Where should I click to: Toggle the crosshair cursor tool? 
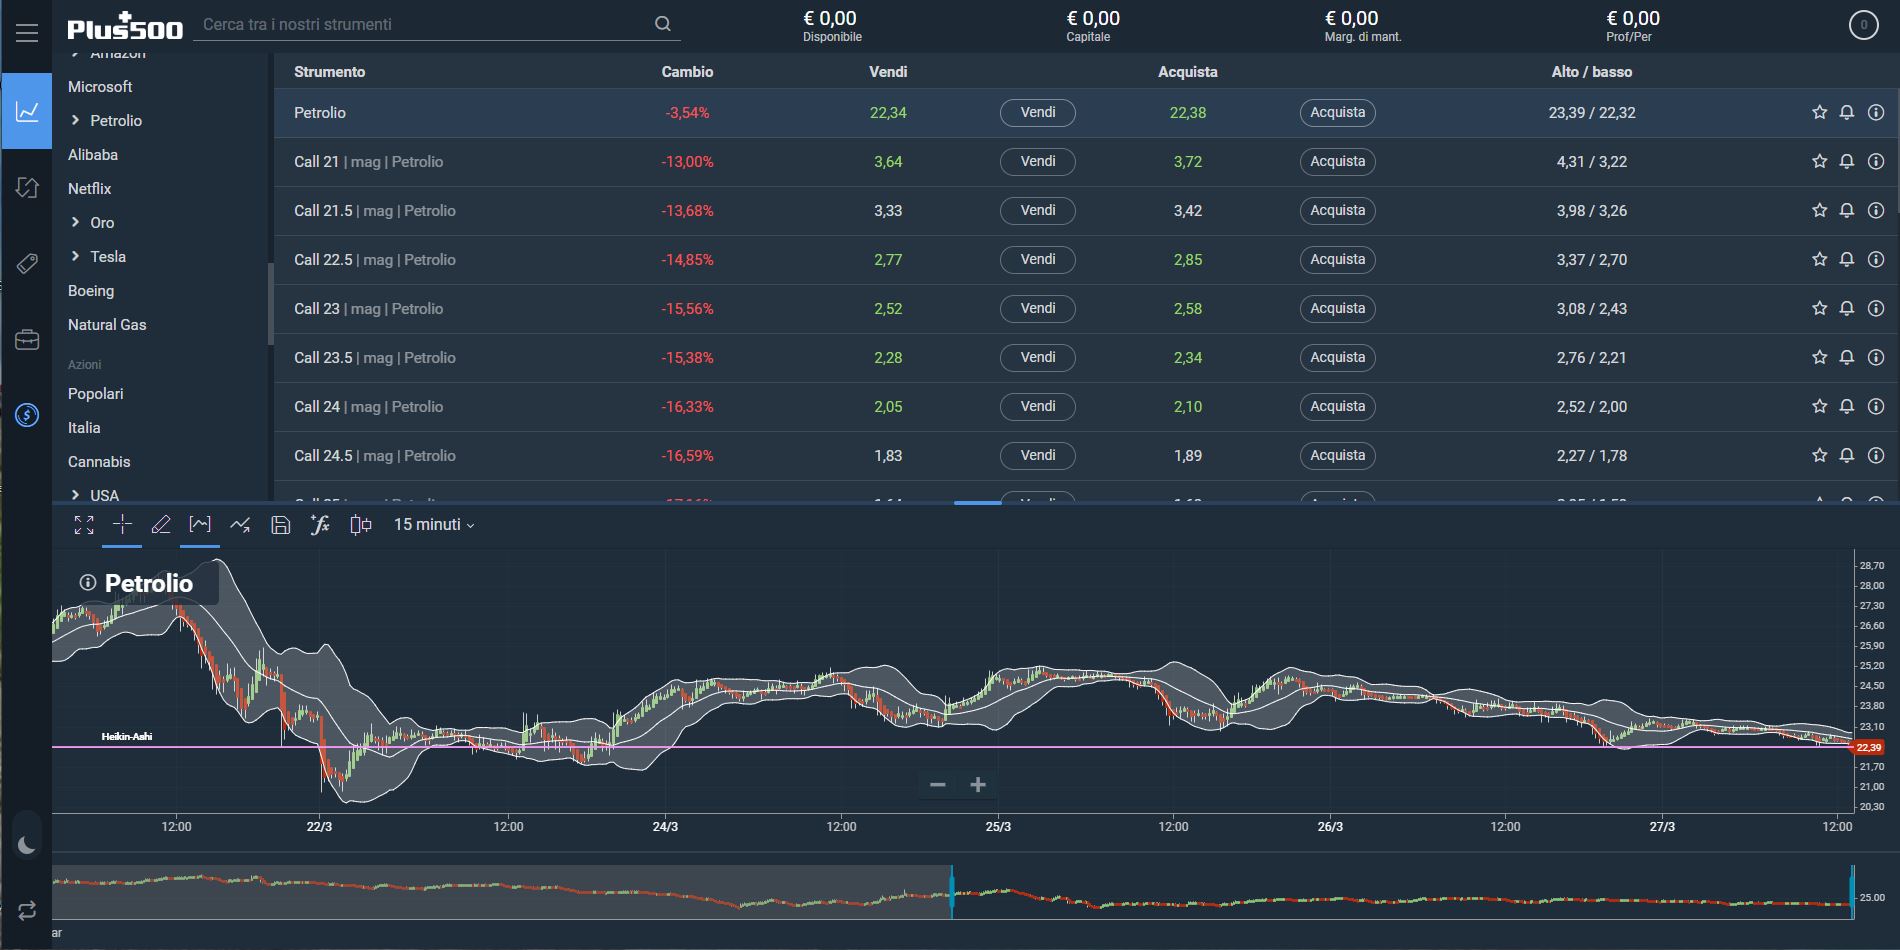pyautogui.click(x=122, y=524)
